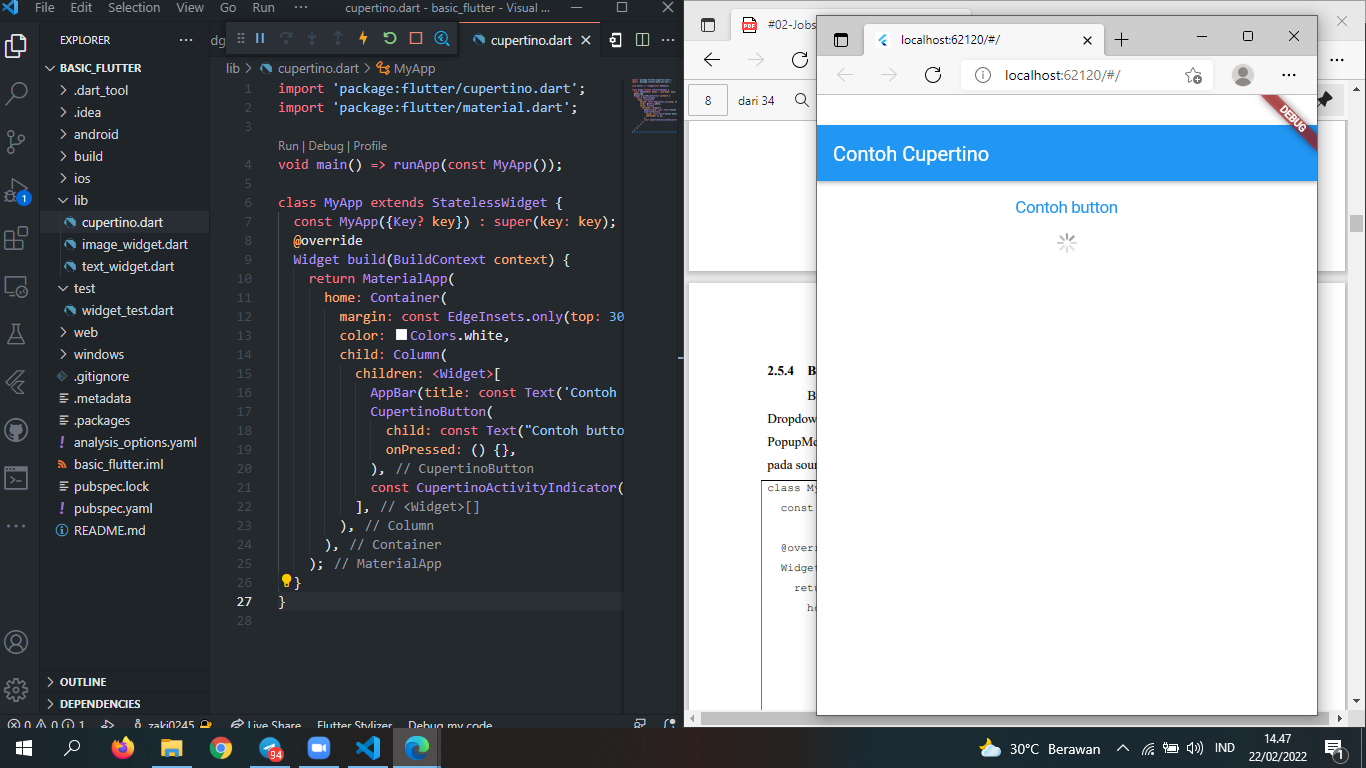Launch Firefox from the taskbar
The width and height of the screenshot is (1366, 768).
pos(123,748)
